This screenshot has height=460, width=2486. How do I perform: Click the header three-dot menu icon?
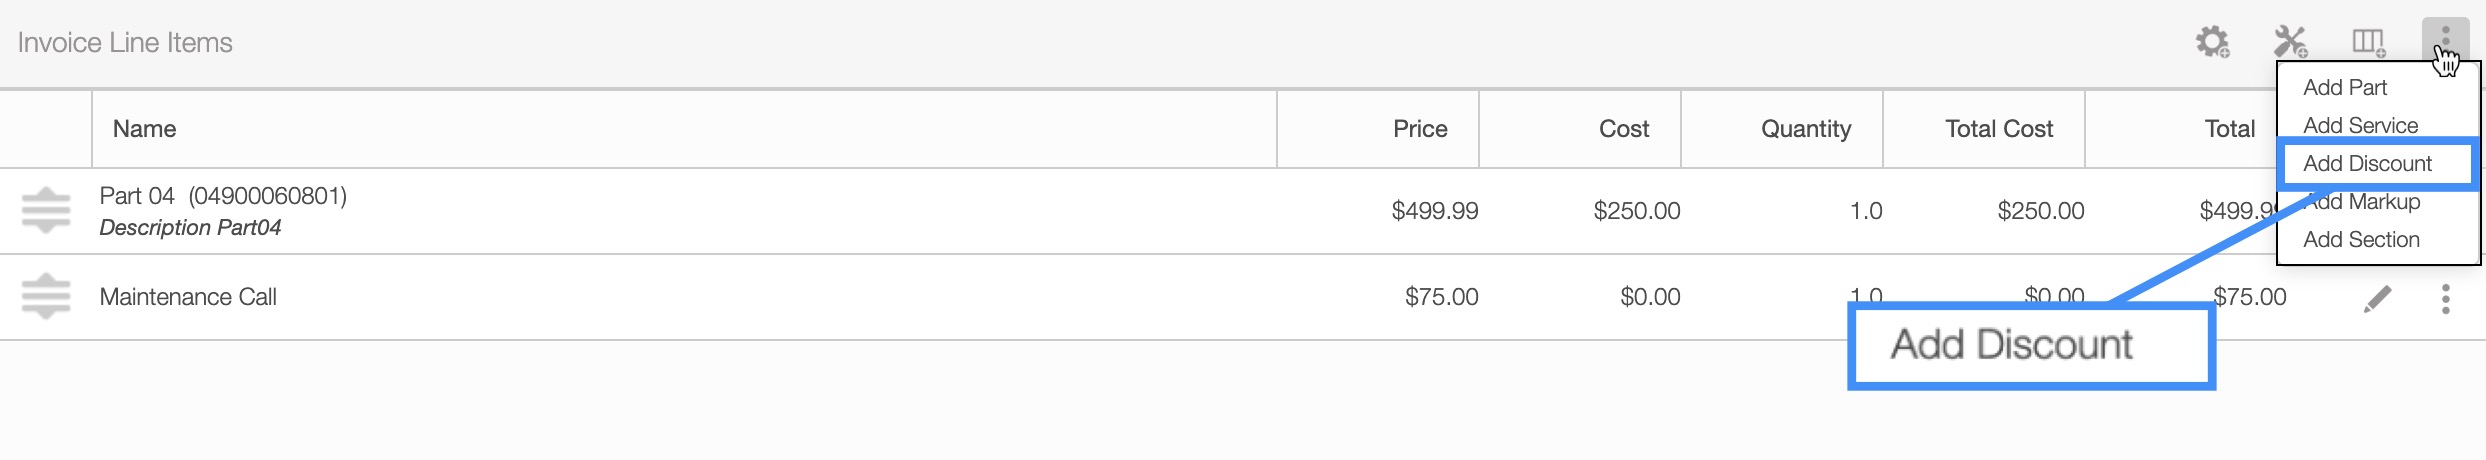click(2445, 38)
